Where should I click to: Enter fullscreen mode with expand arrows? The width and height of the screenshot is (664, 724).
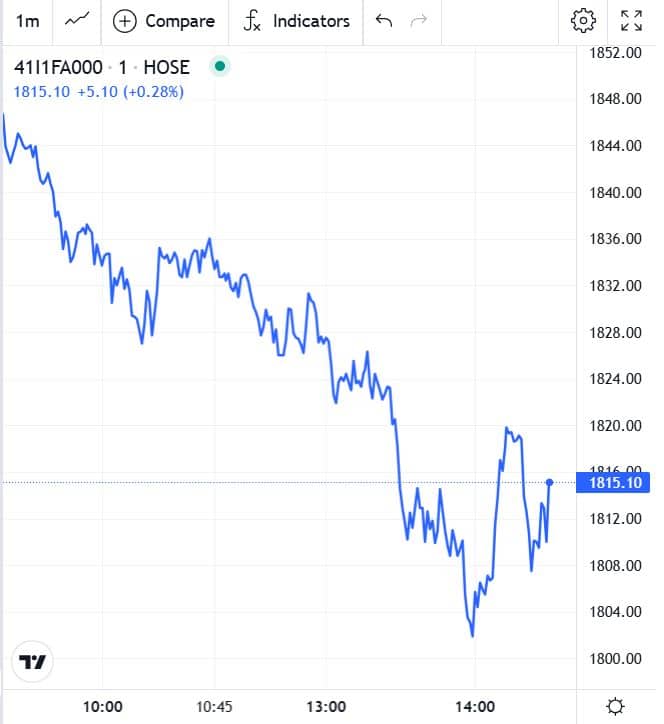point(631,21)
